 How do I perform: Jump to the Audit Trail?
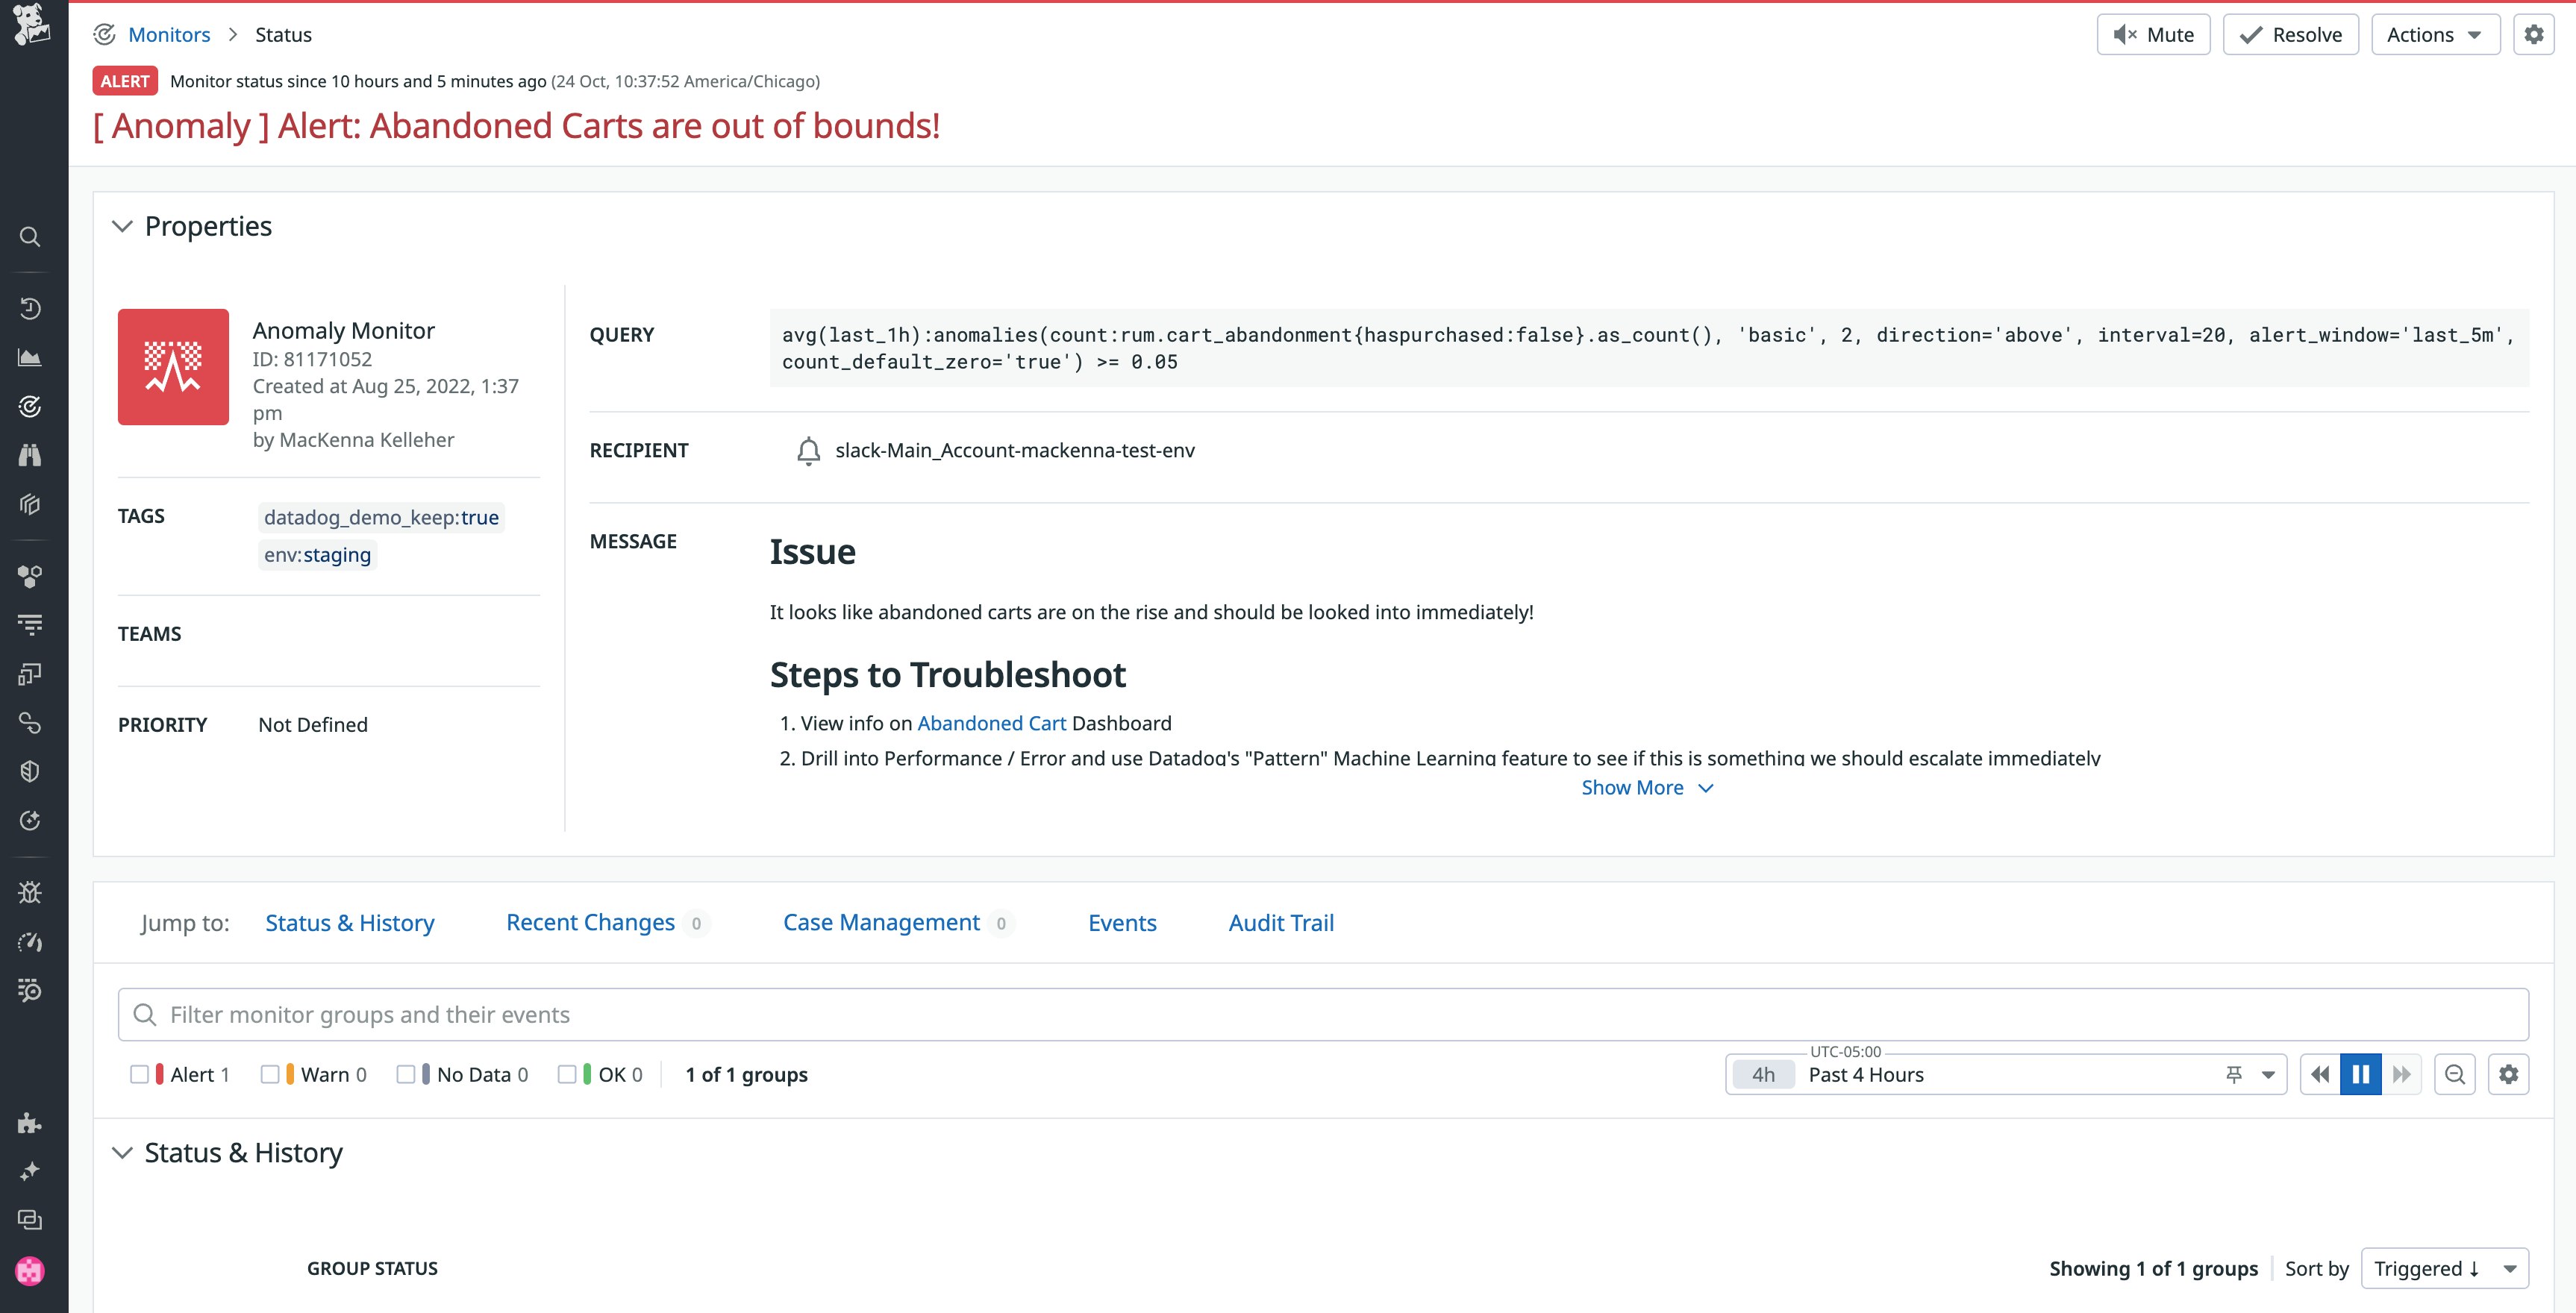click(x=1281, y=922)
